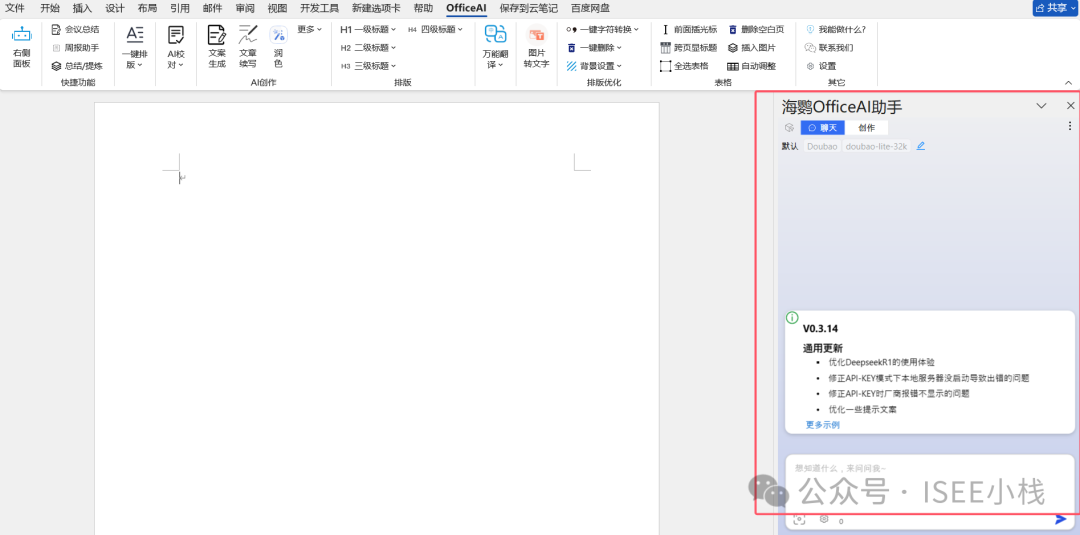Click 我能做什么? help icon
Image resolution: width=1080 pixels, height=535 pixels.
pos(810,30)
